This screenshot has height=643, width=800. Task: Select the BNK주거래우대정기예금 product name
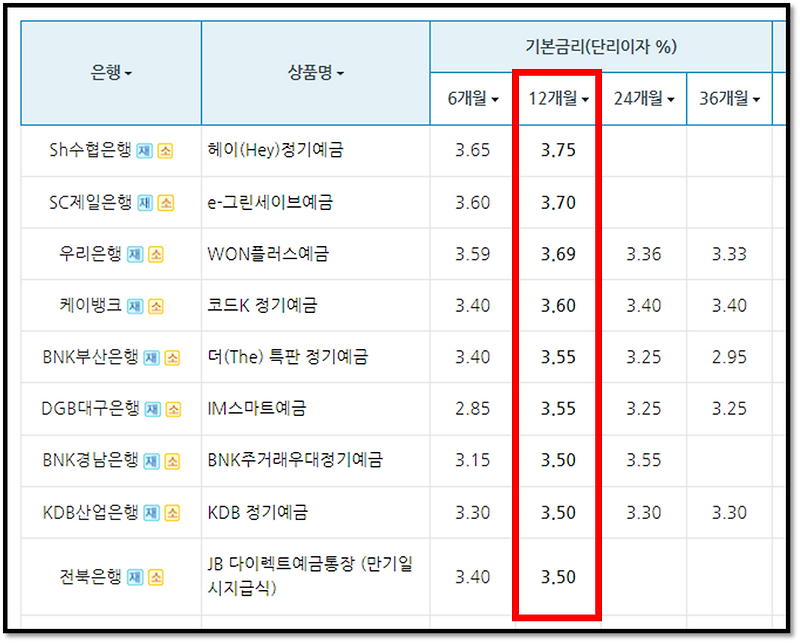(x=295, y=460)
